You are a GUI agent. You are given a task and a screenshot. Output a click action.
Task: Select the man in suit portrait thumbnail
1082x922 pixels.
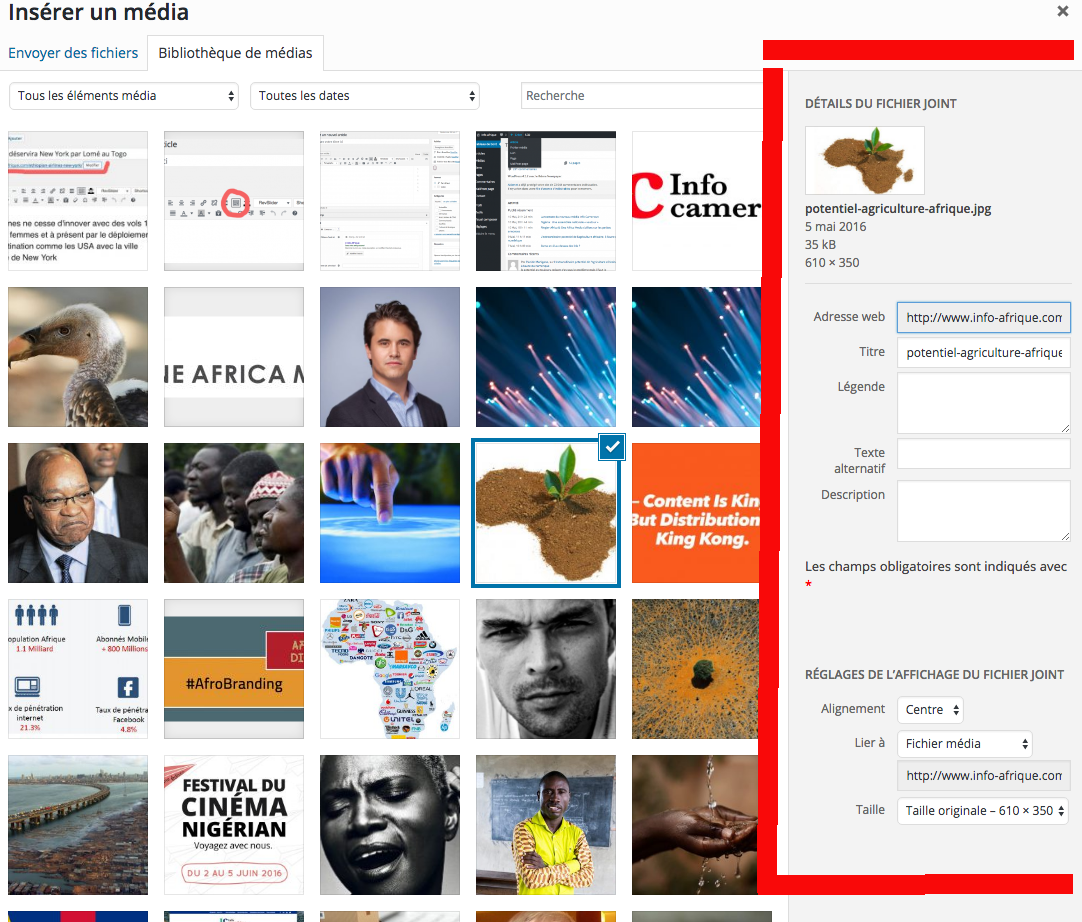coord(390,357)
